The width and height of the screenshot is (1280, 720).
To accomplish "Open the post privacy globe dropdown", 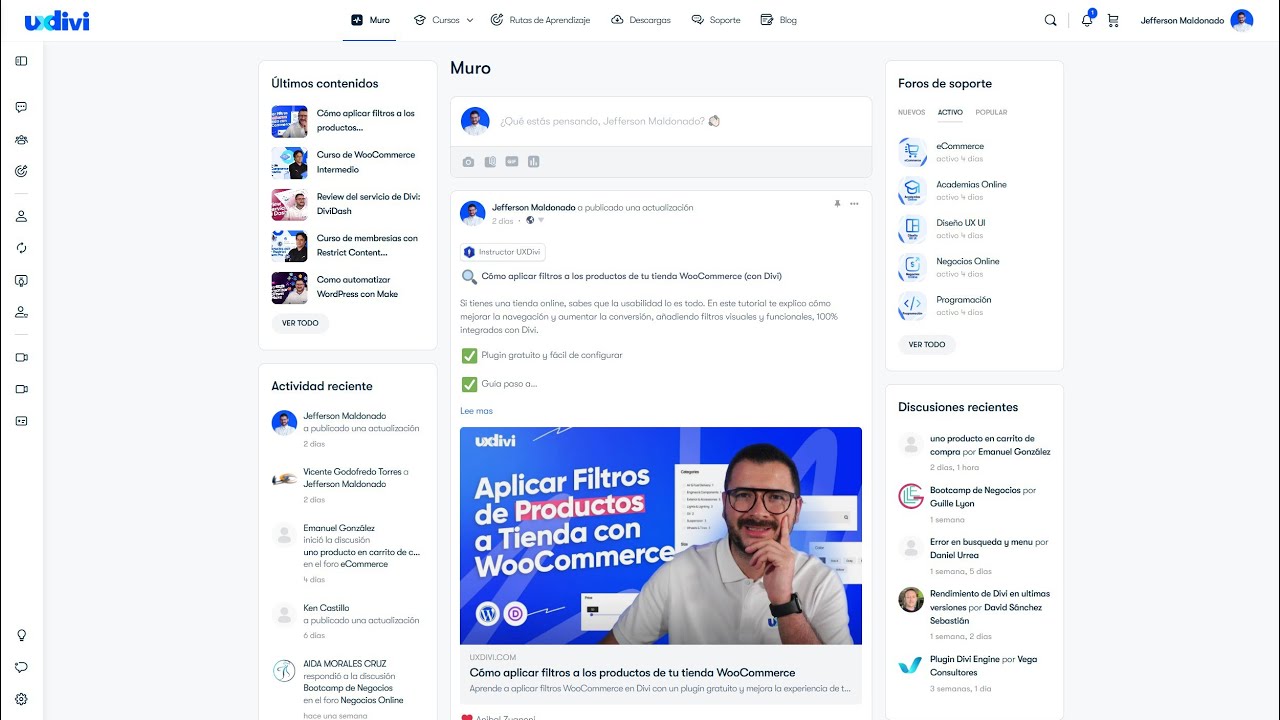I will pos(535,220).
